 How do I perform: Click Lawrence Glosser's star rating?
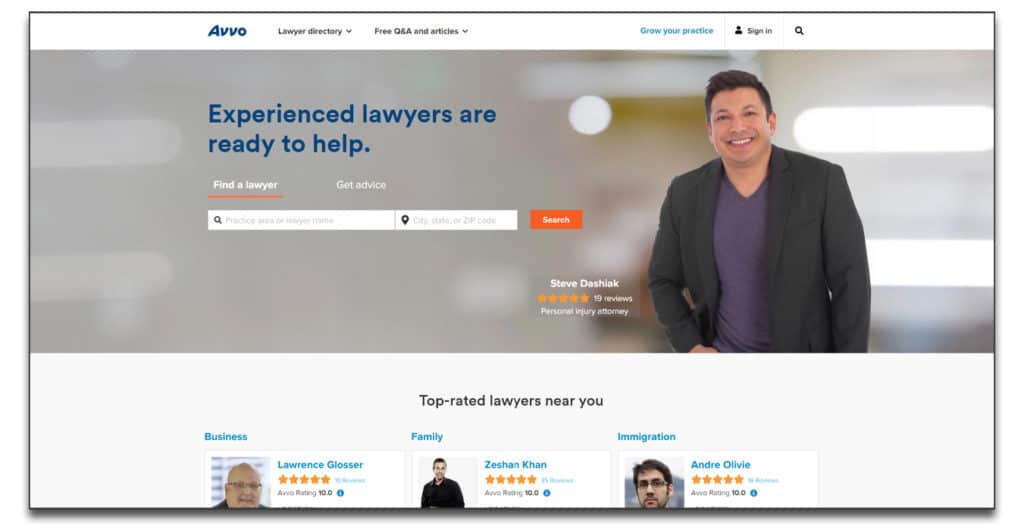(x=304, y=480)
